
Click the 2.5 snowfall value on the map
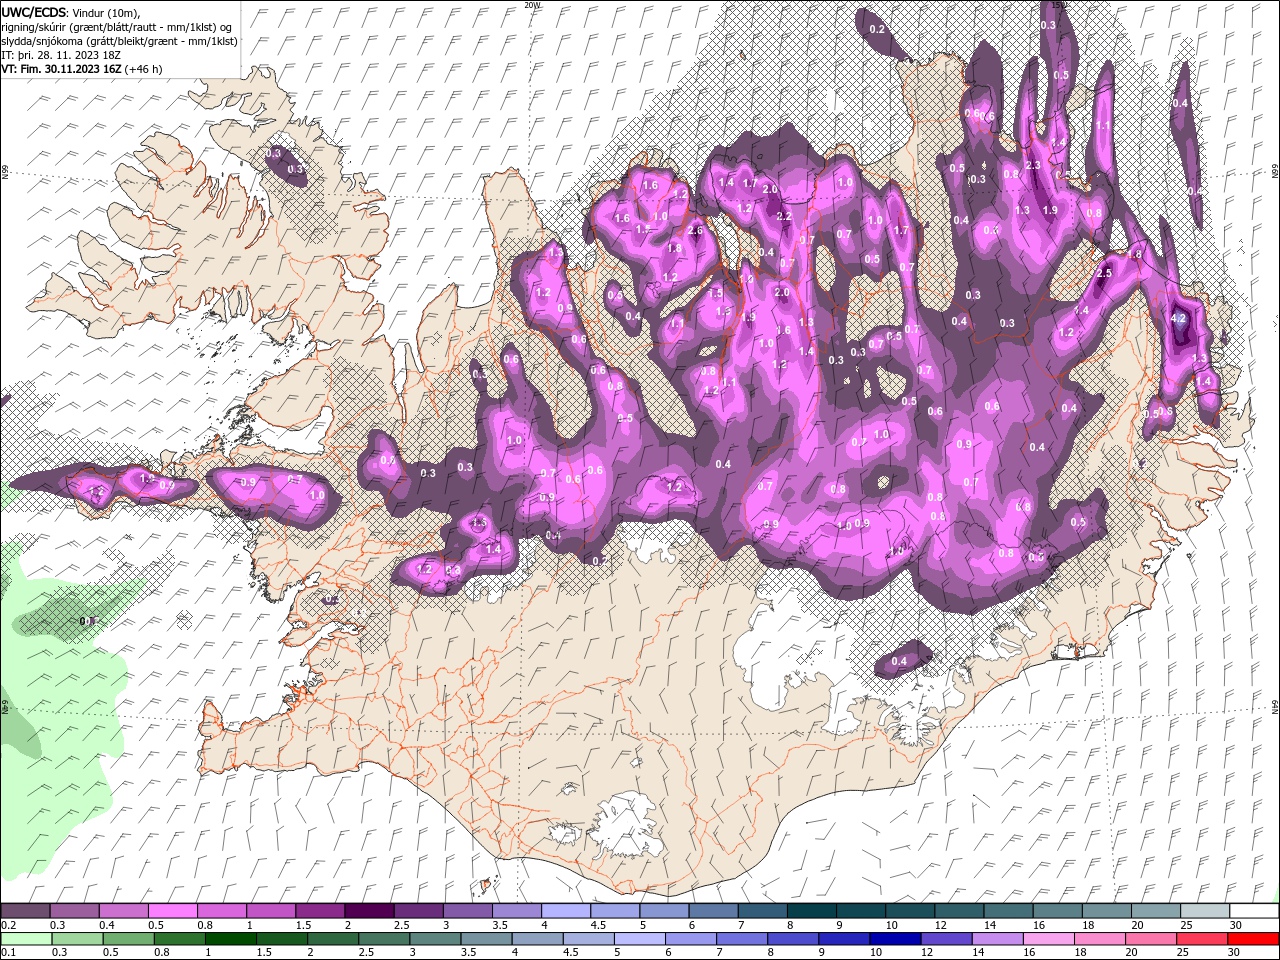(x=1105, y=273)
